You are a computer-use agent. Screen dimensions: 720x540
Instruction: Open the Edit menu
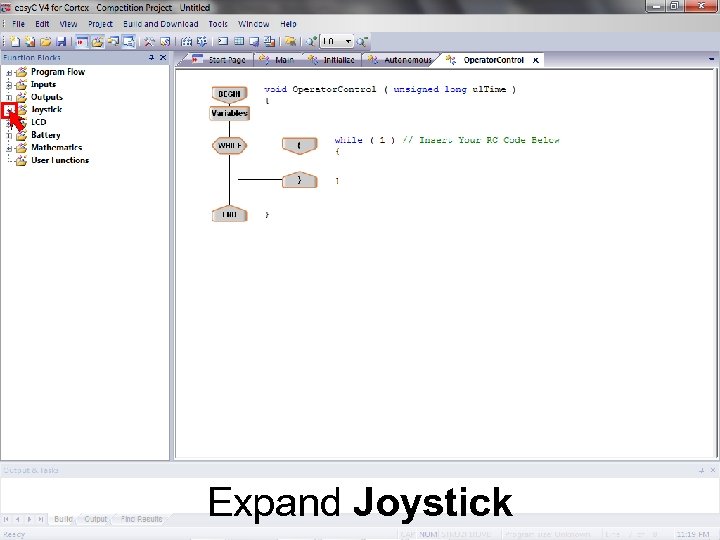pos(42,24)
